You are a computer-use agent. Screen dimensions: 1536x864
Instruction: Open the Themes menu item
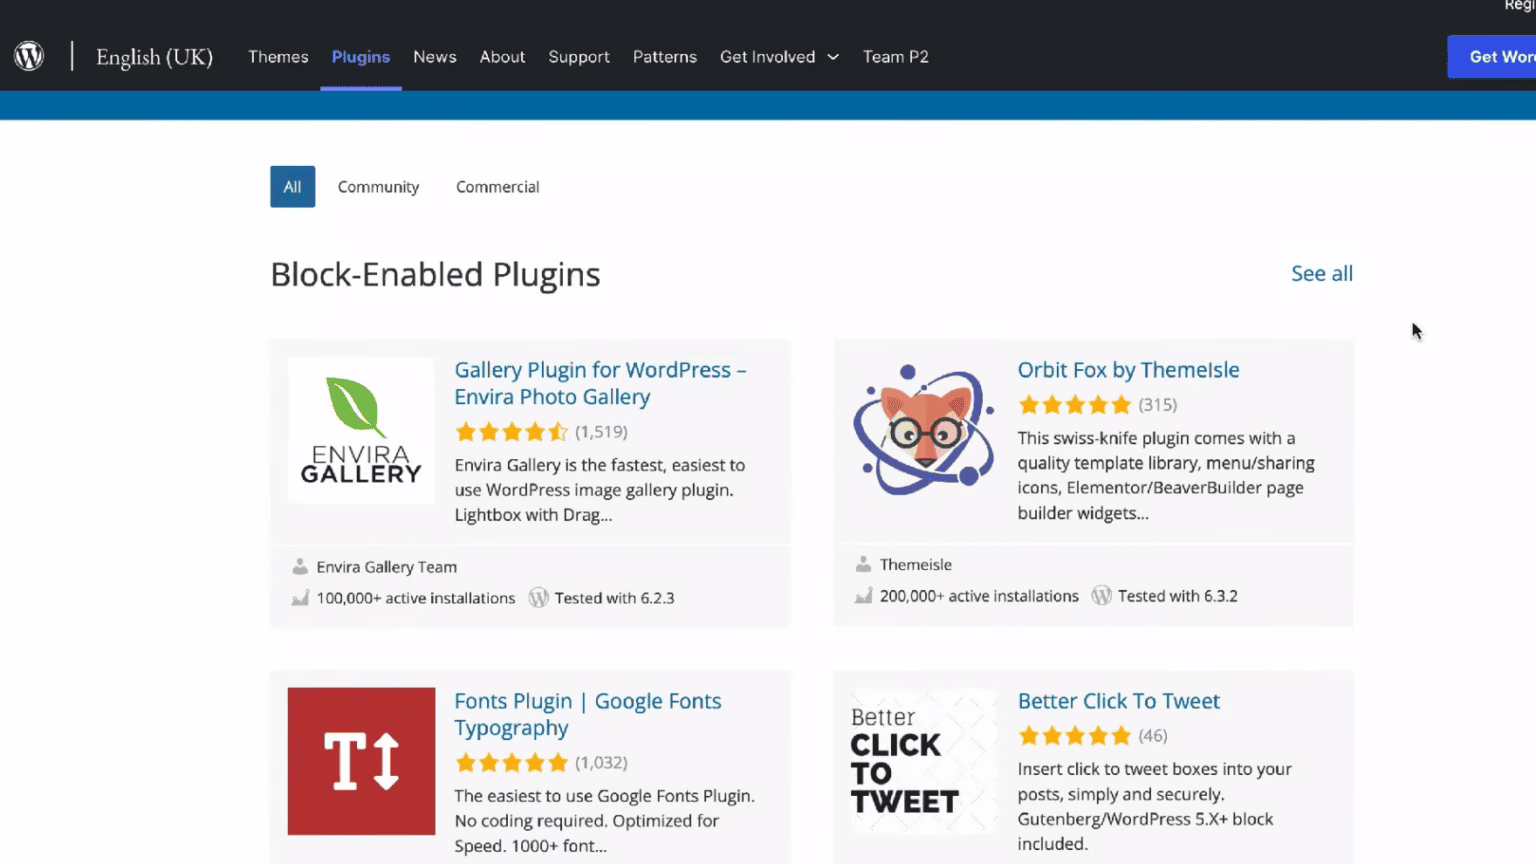coord(278,57)
